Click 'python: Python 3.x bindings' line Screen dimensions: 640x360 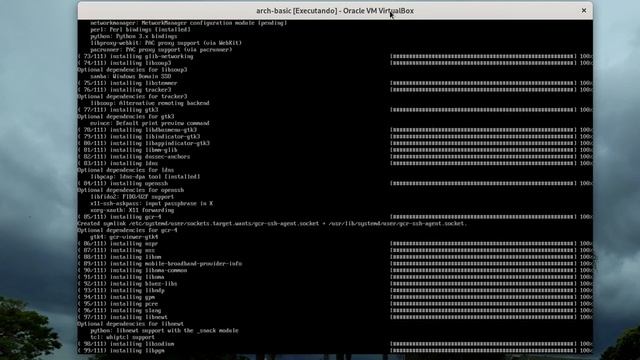(133, 36)
